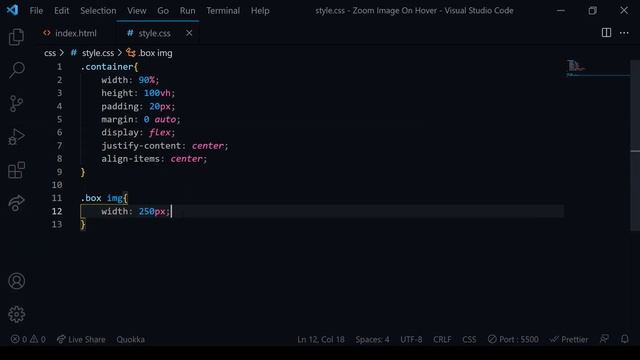
Task: Click the style.css breadcrumb
Action: (98, 53)
